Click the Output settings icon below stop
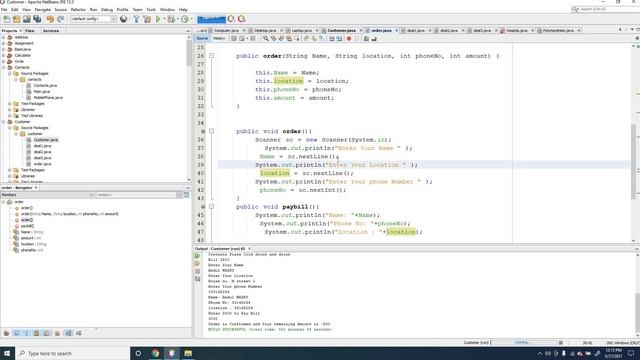The height and width of the screenshot is (360, 640). tap(198, 279)
